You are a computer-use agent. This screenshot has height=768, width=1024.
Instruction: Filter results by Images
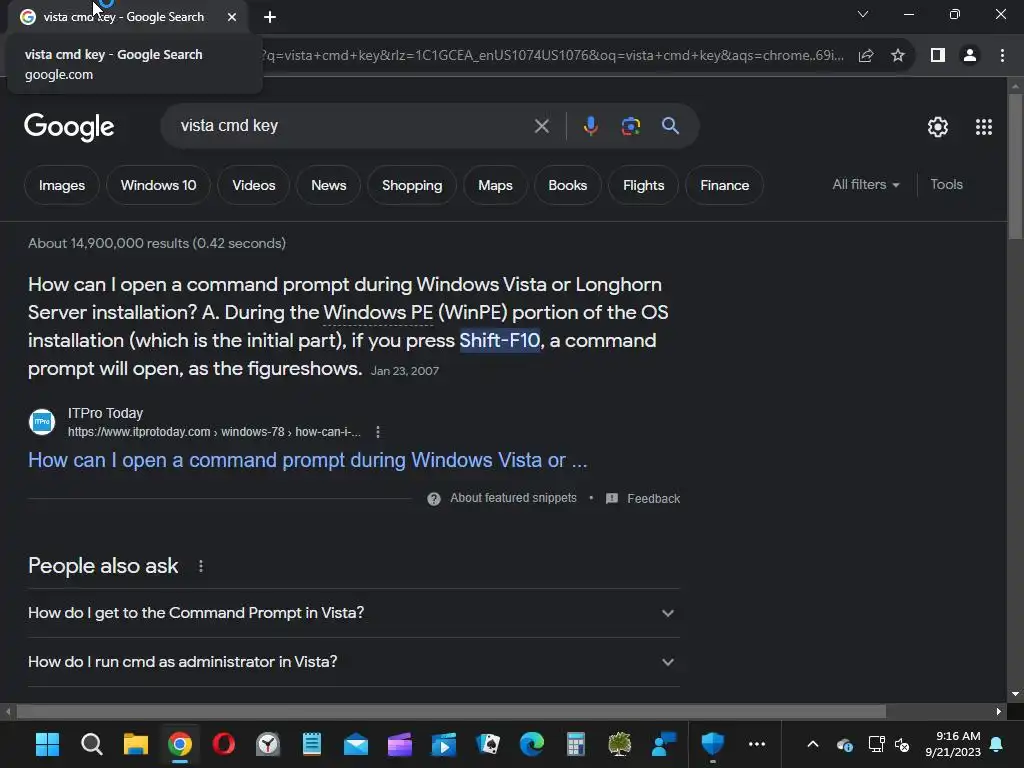coord(62,185)
